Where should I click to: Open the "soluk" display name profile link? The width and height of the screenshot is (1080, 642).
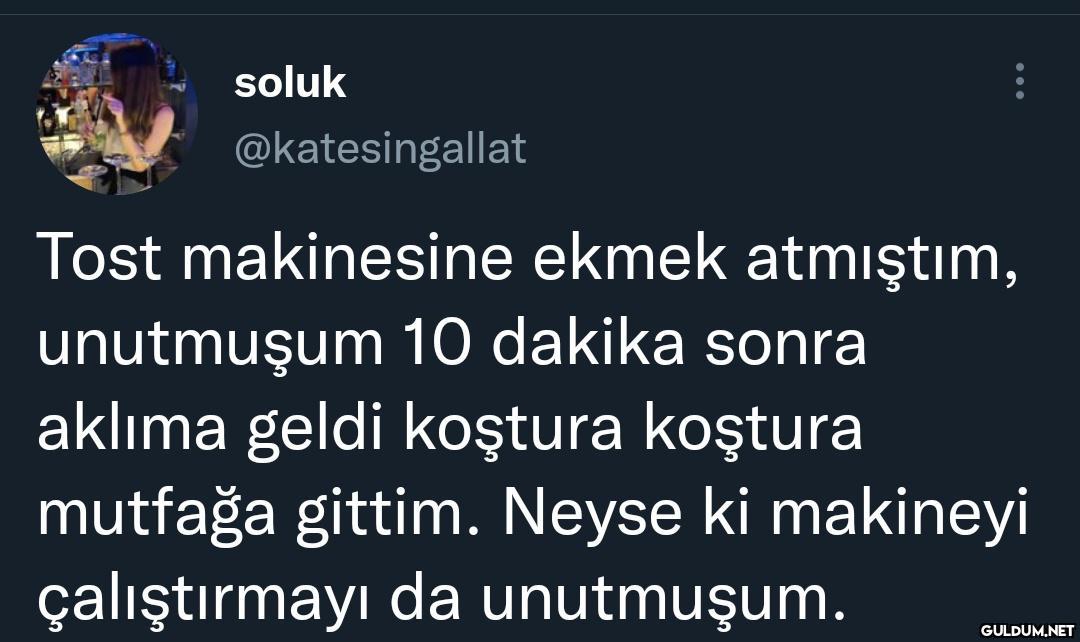pyautogui.click(x=290, y=84)
